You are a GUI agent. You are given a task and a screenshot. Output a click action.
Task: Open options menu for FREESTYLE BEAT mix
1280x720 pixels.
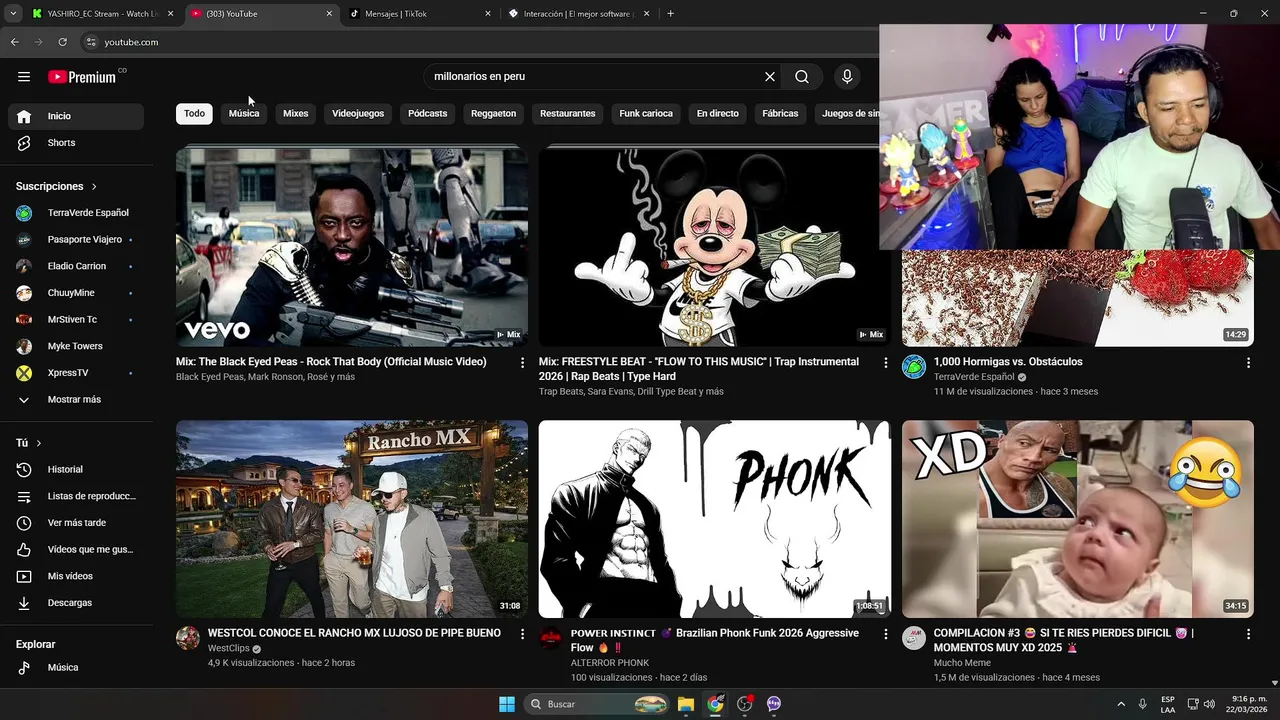point(885,363)
